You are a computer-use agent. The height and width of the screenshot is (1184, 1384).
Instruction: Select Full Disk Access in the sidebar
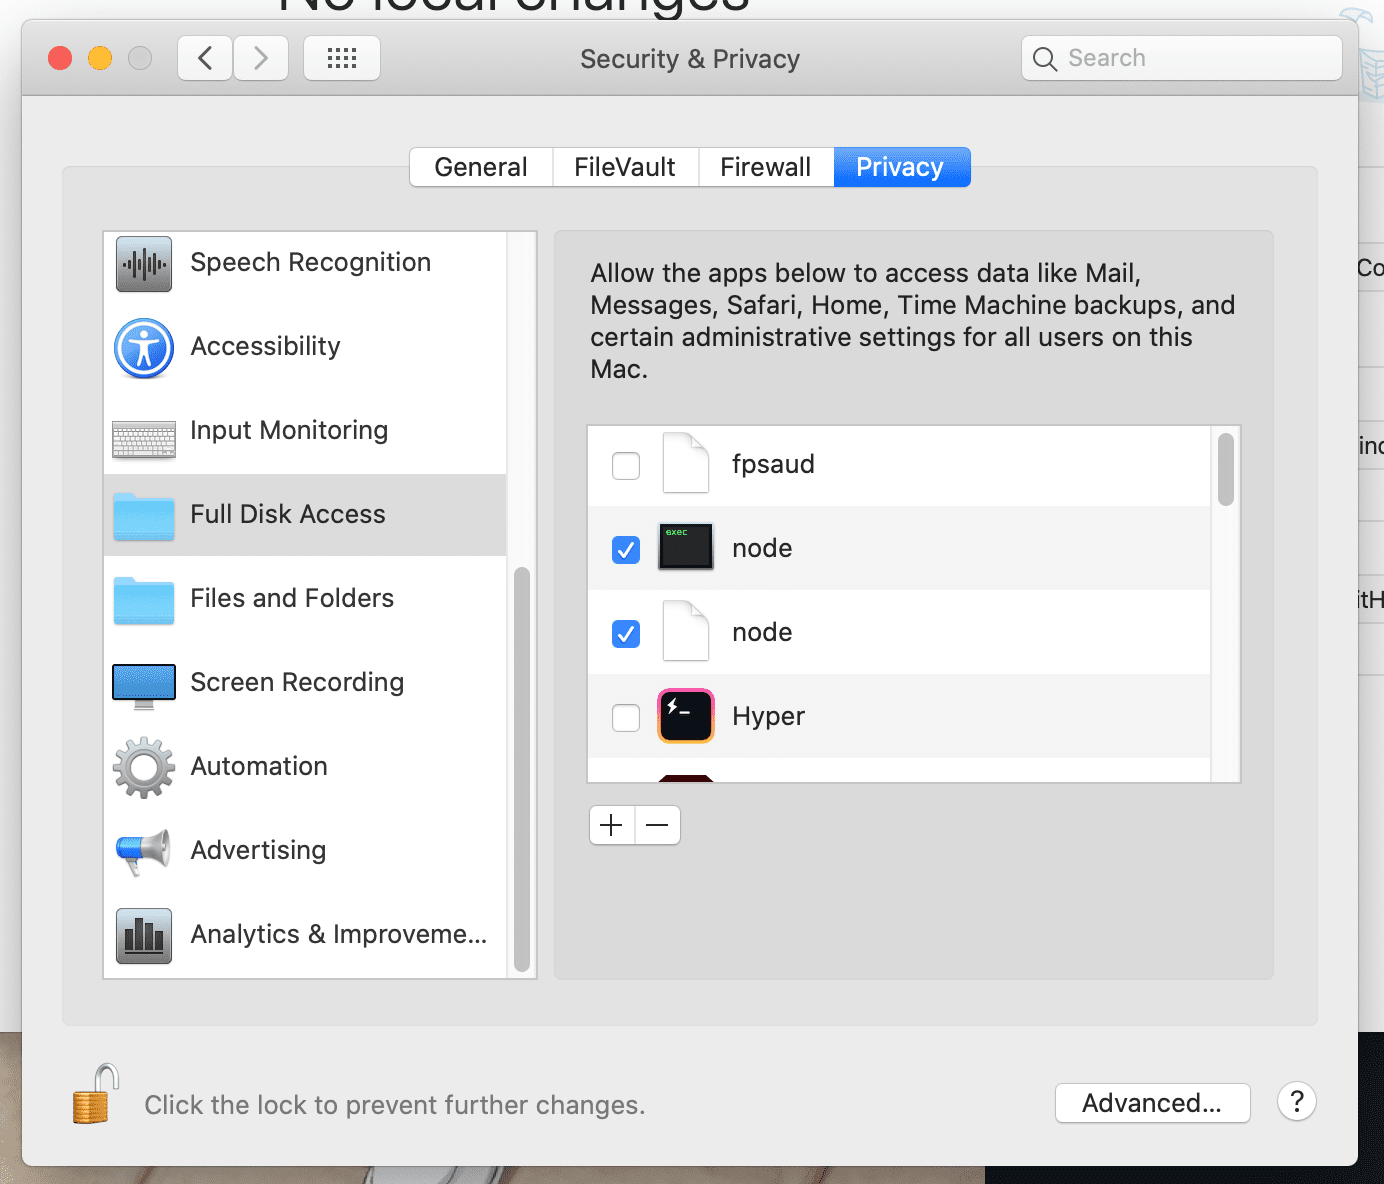(305, 515)
